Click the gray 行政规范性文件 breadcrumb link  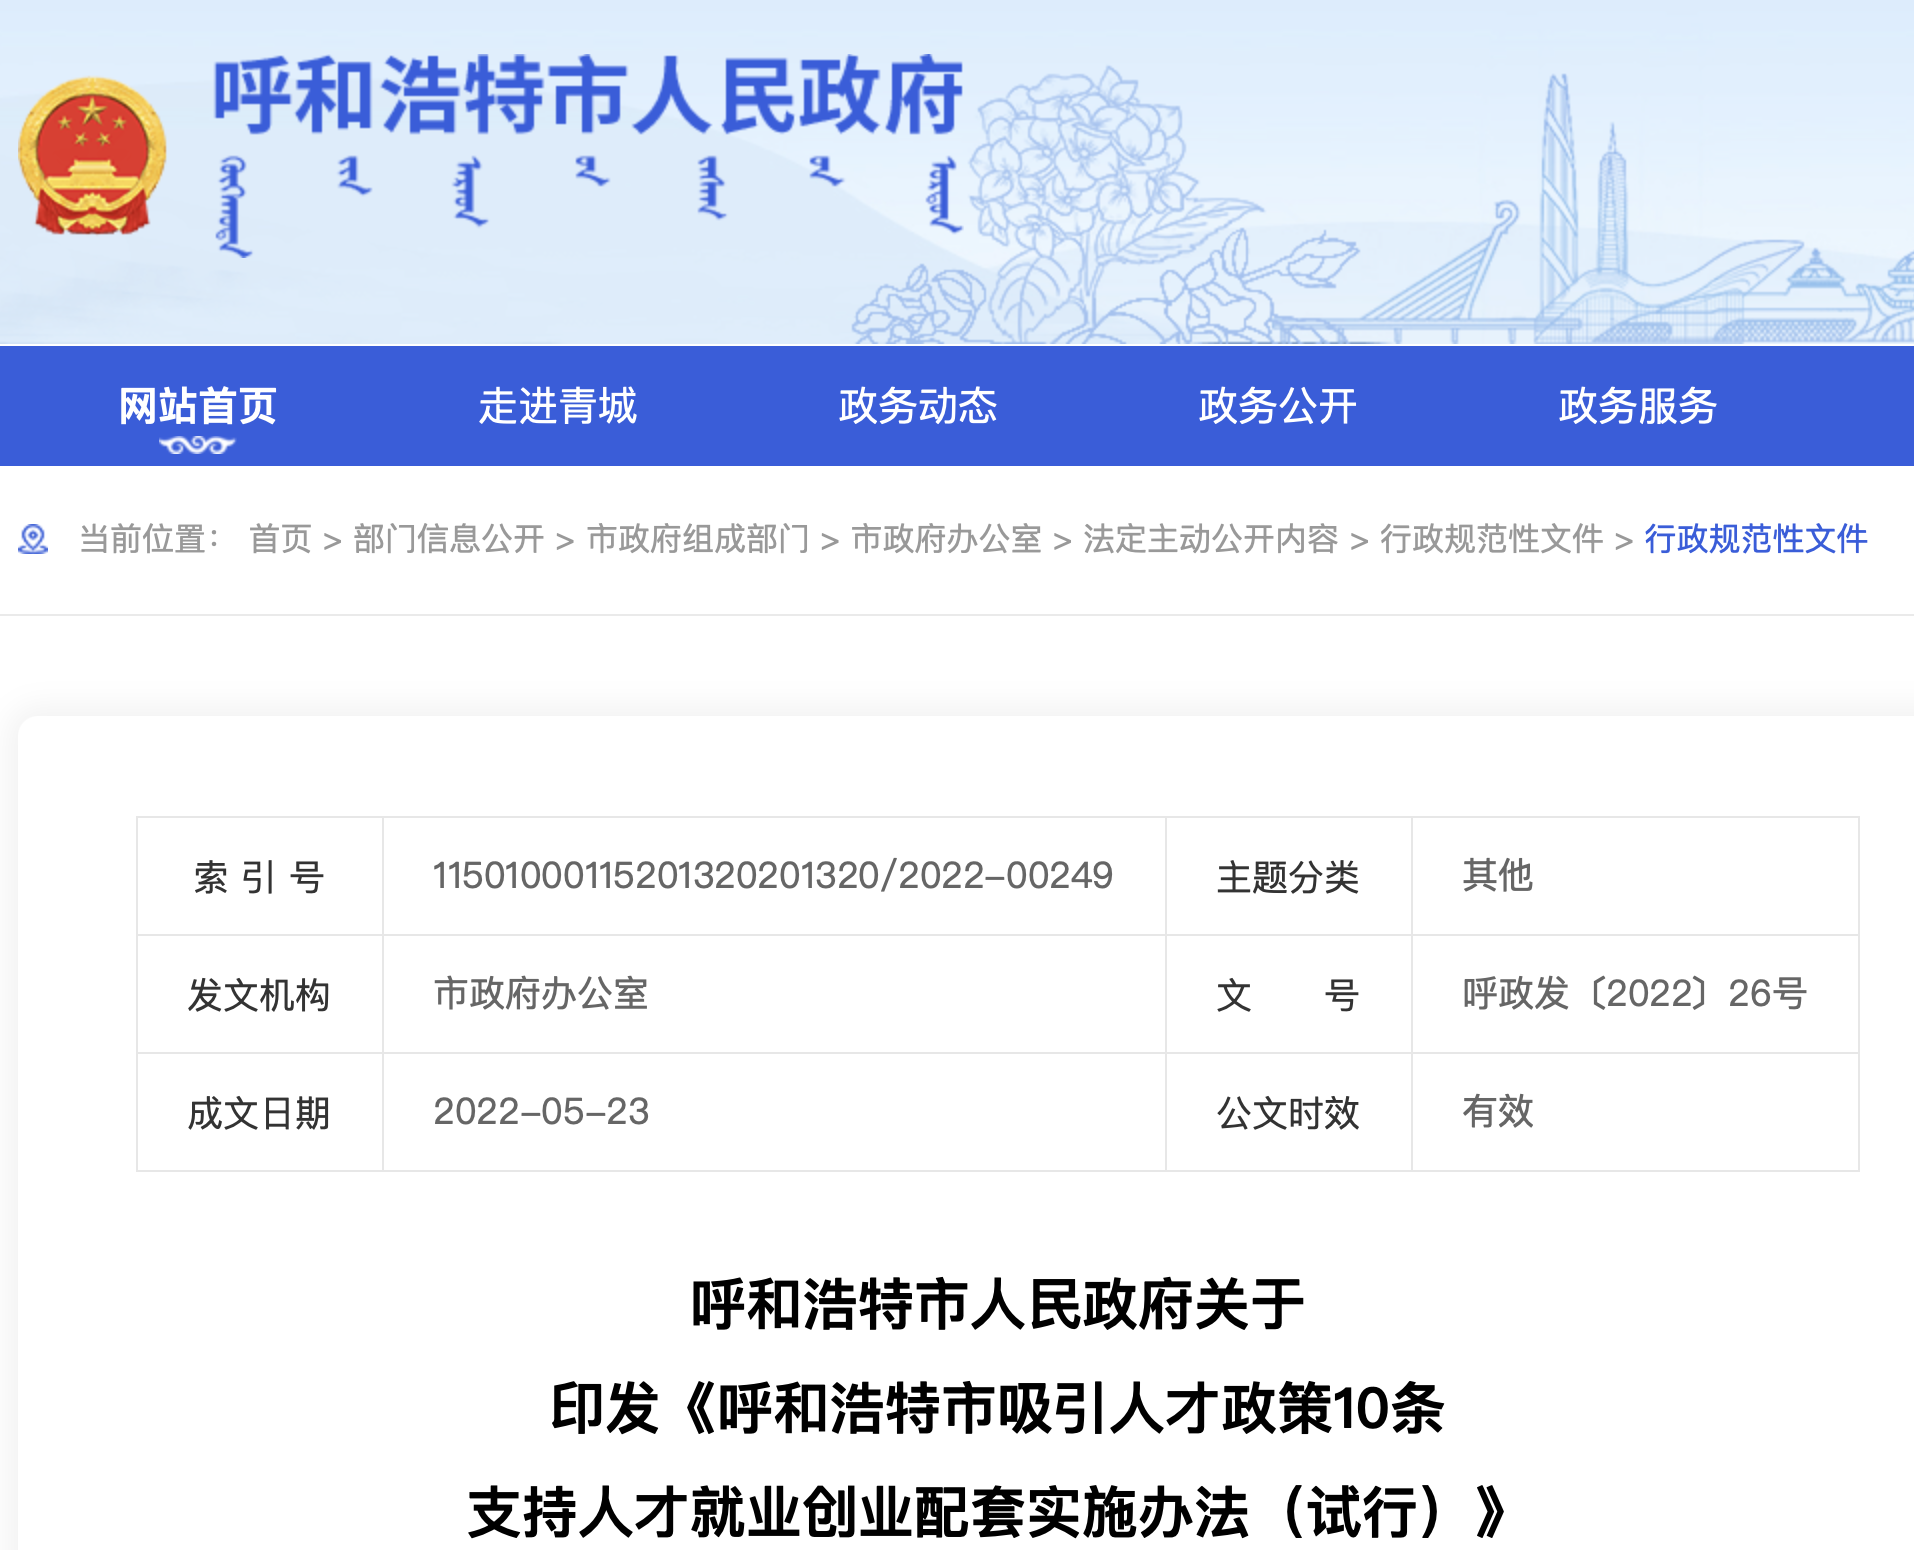1491,539
